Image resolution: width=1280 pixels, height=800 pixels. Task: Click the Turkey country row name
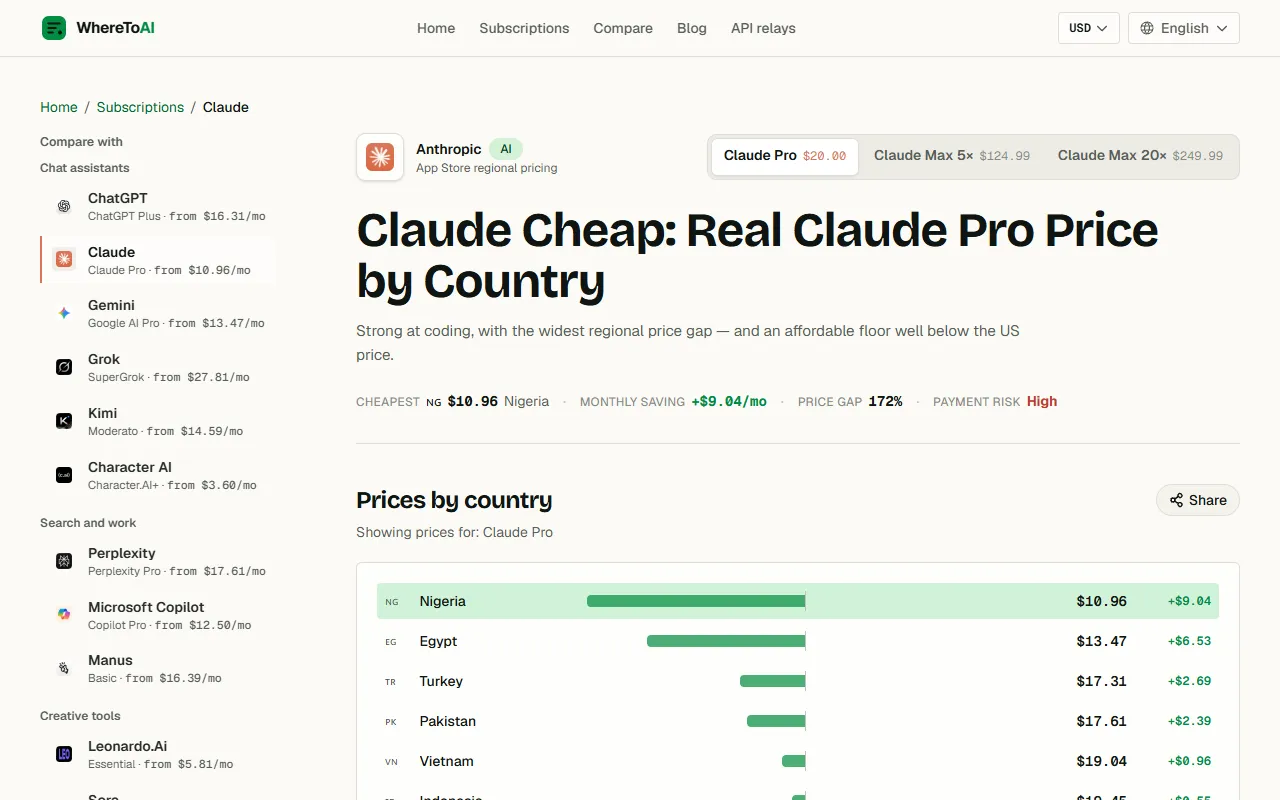[441, 681]
